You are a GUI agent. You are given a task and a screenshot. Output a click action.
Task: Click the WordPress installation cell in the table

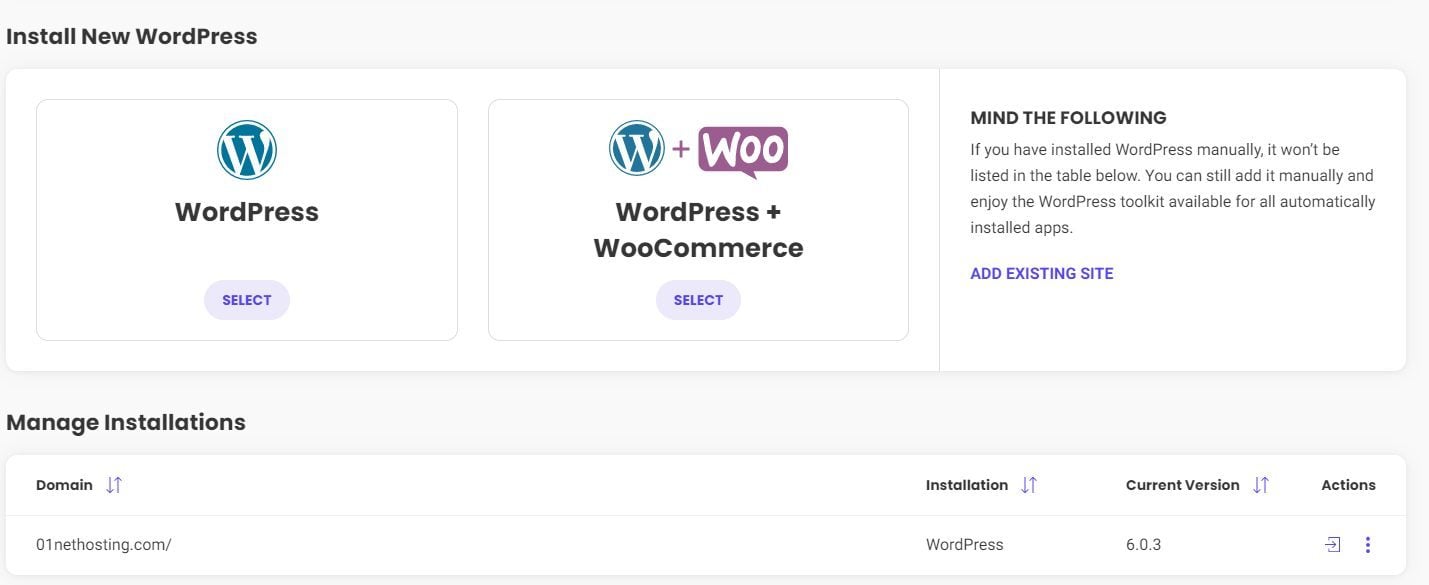[x=965, y=545]
